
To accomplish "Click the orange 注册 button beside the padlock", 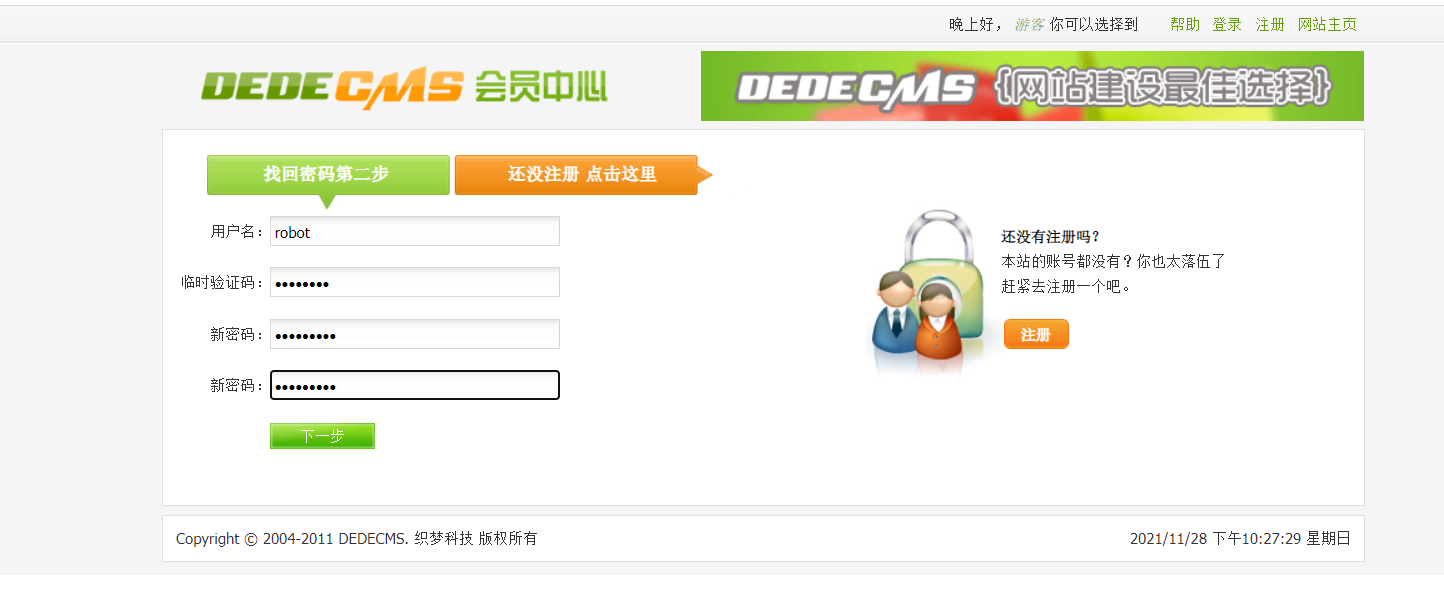I will pos(1036,334).
